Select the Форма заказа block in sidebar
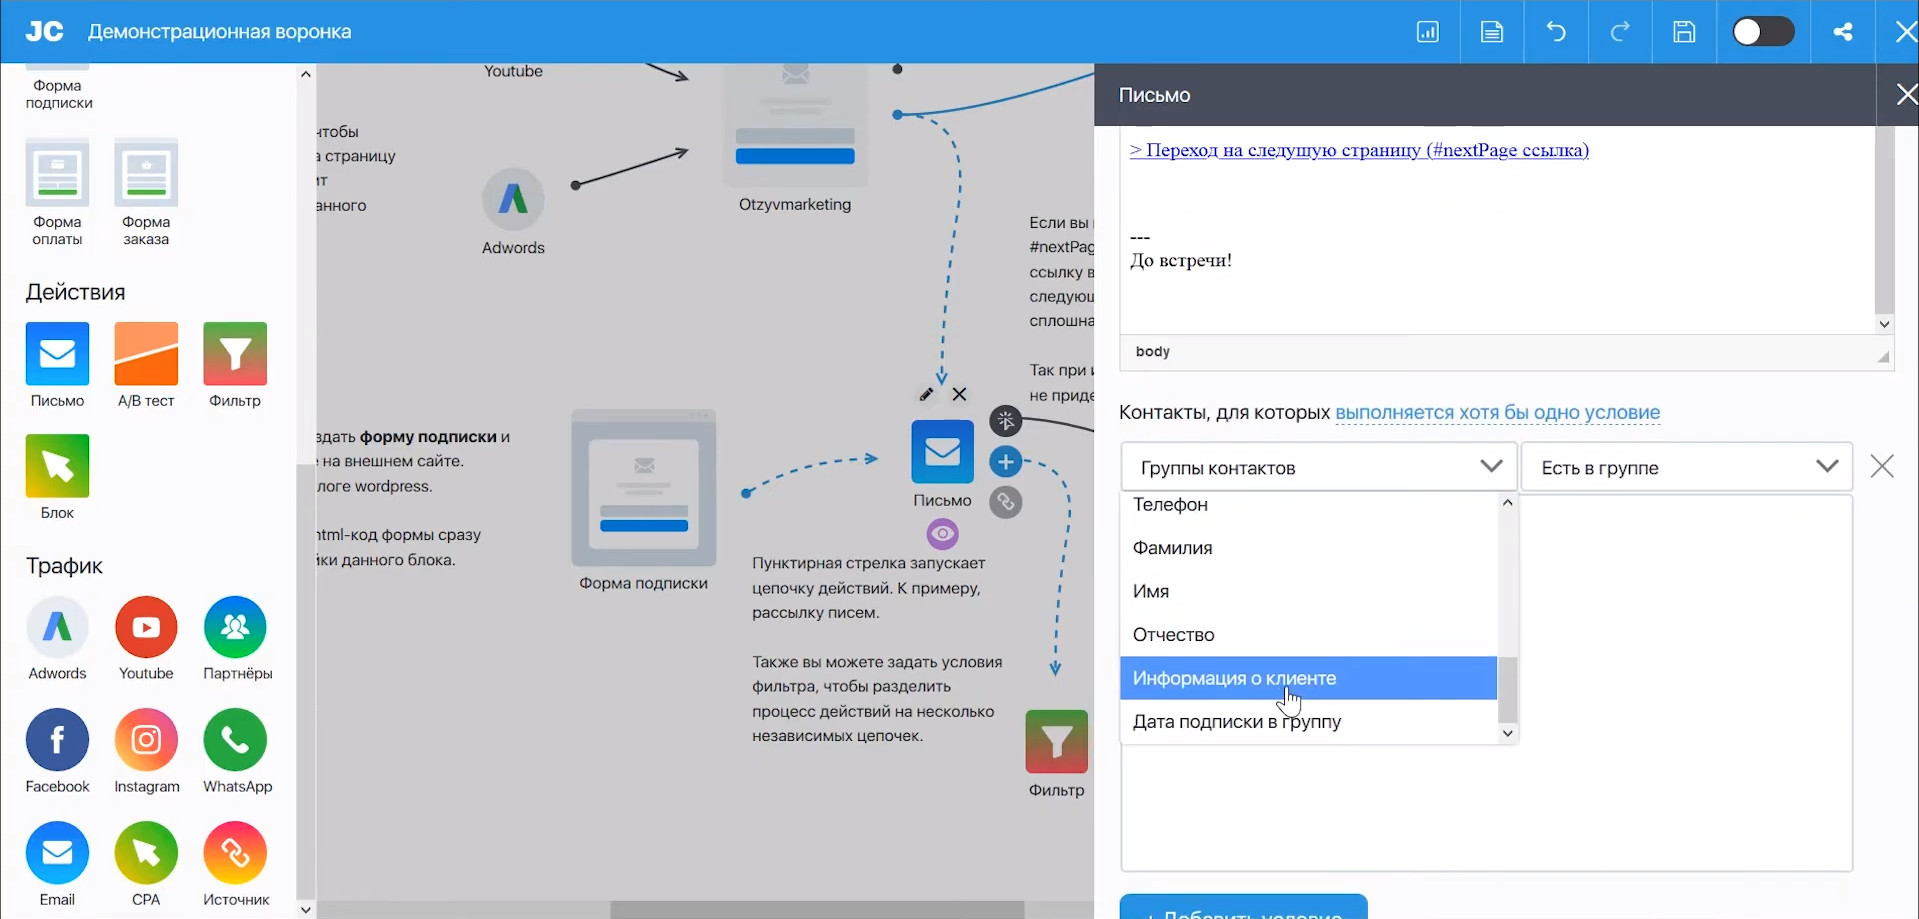The image size is (1919, 919). click(x=146, y=193)
